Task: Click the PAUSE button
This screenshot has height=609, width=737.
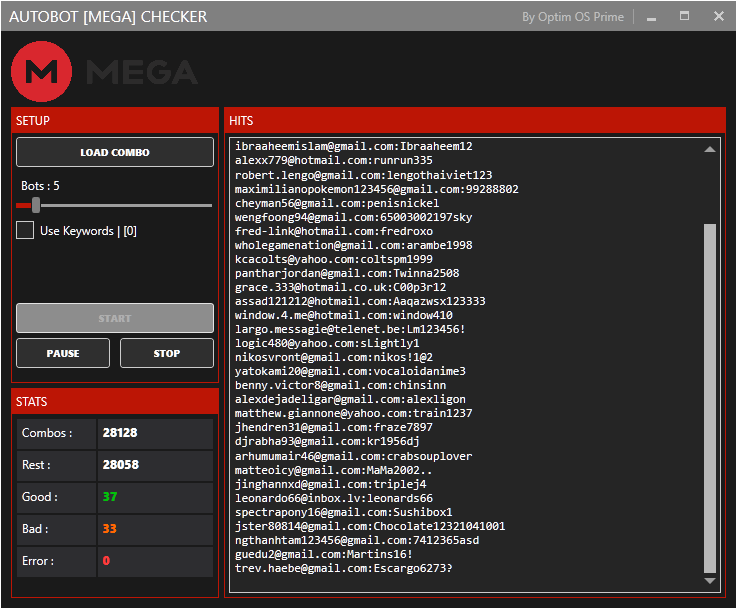Action: coord(63,353)
